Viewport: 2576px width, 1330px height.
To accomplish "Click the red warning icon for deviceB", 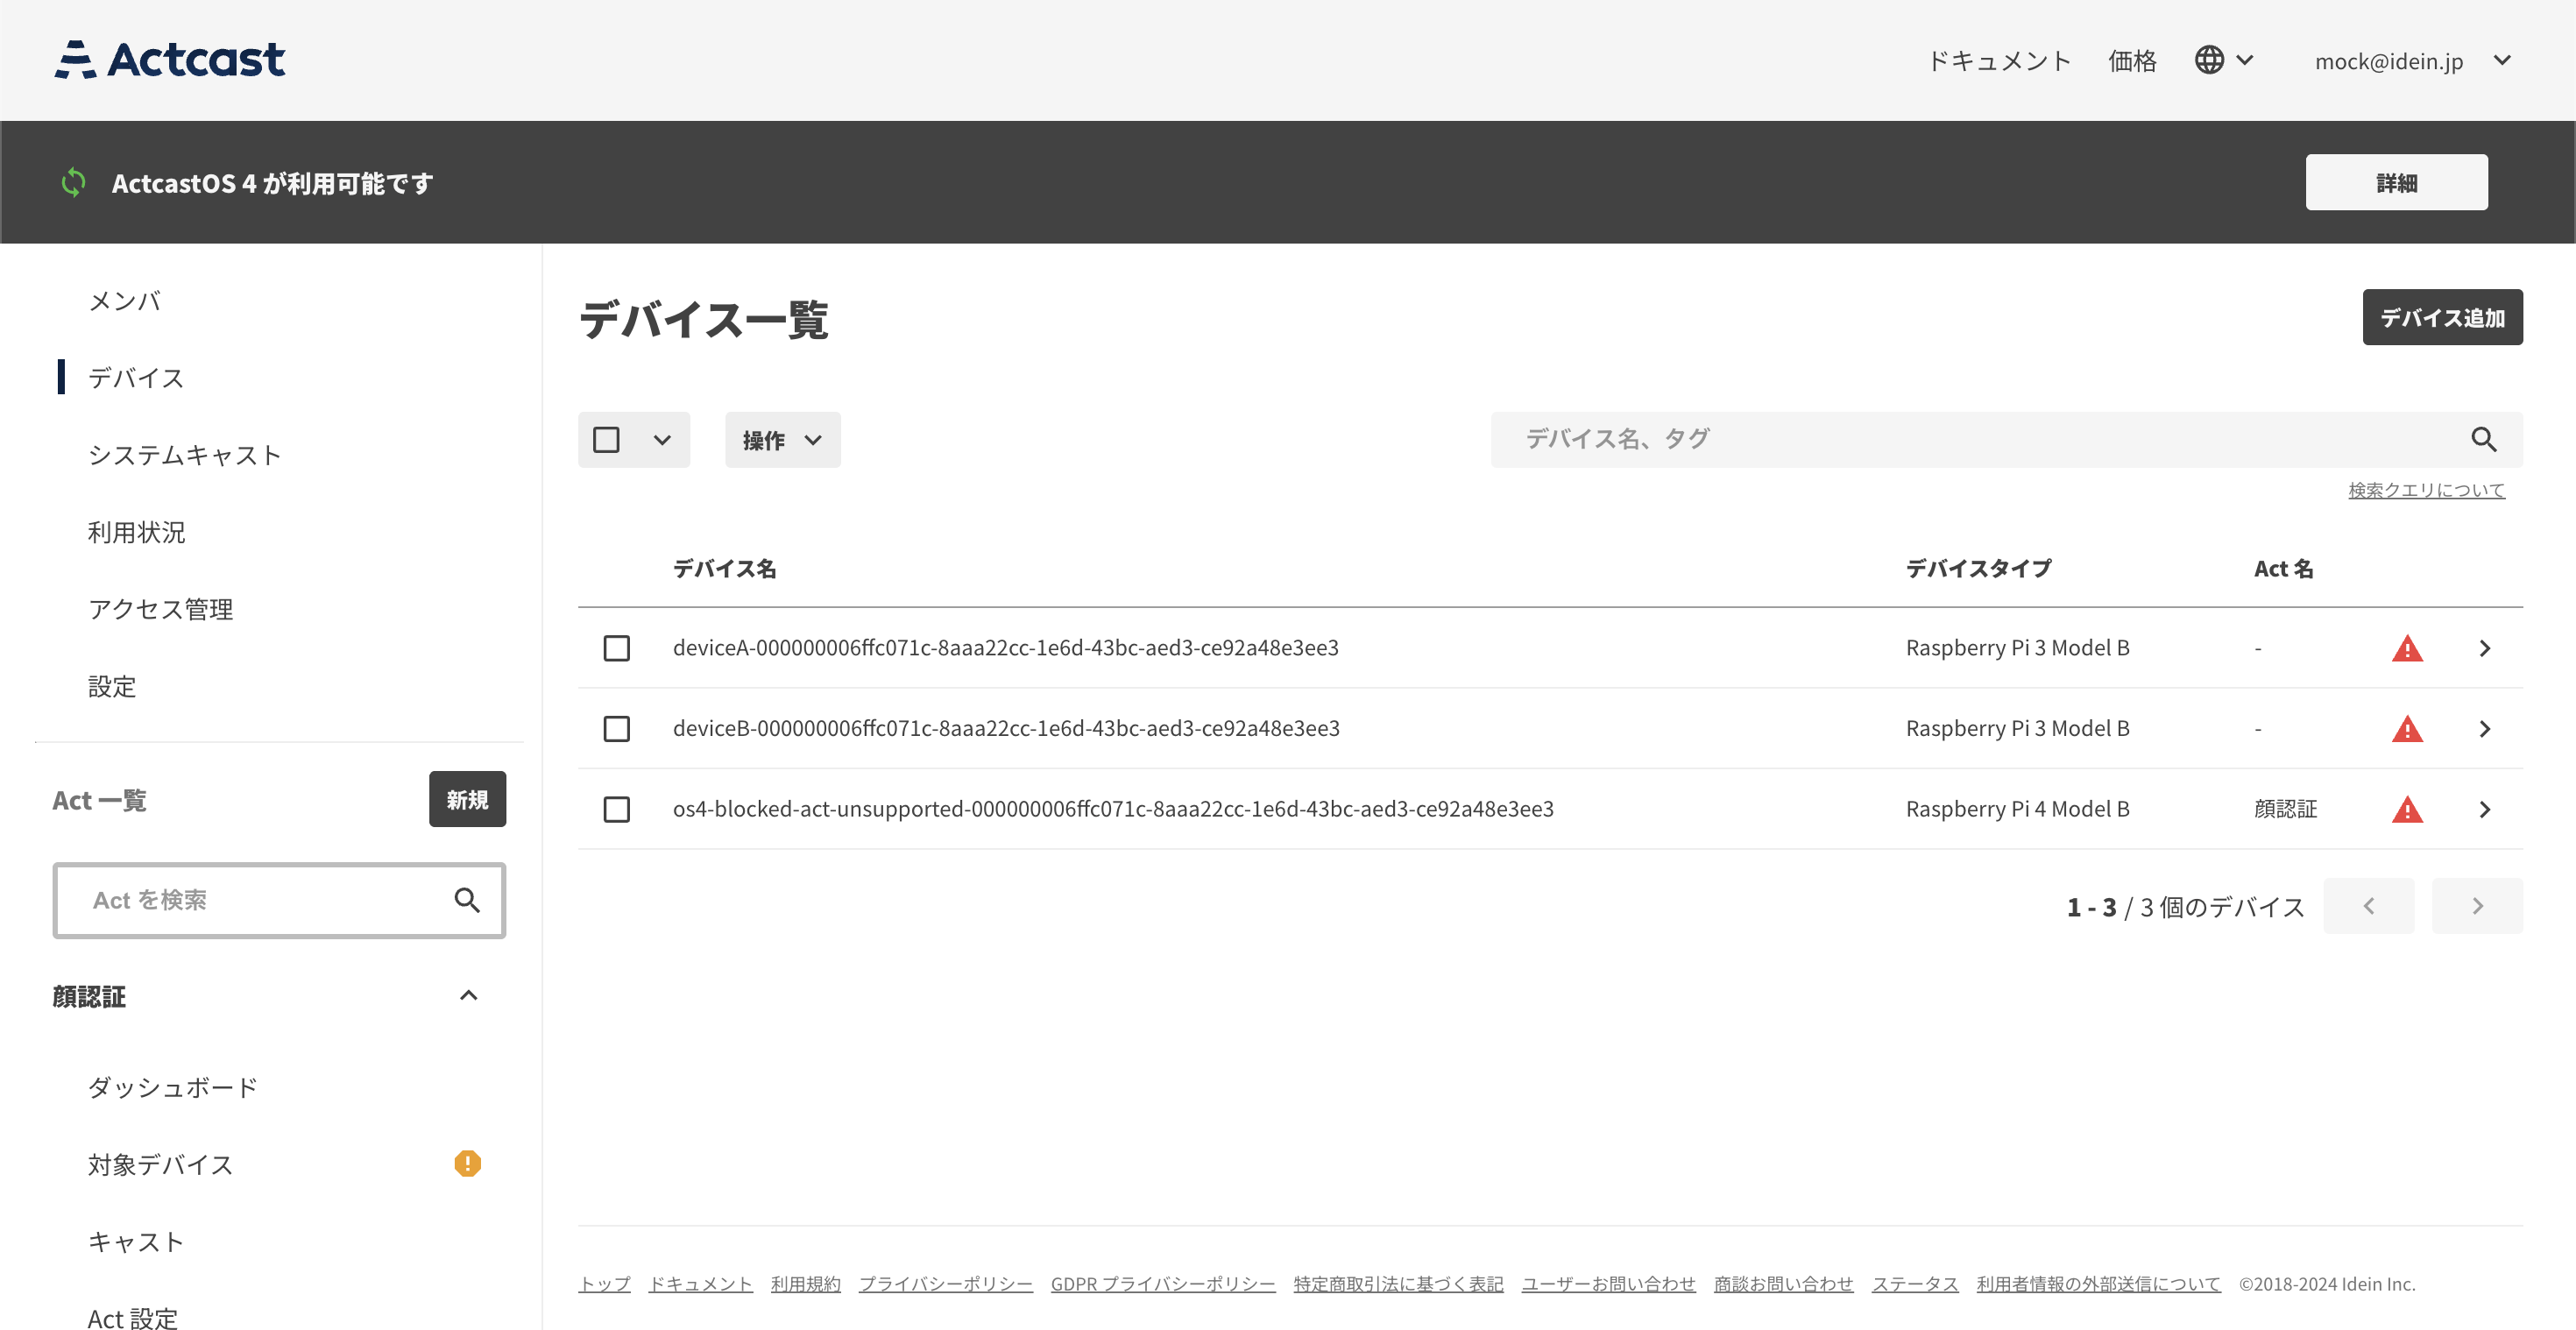I will point(2407,728).
